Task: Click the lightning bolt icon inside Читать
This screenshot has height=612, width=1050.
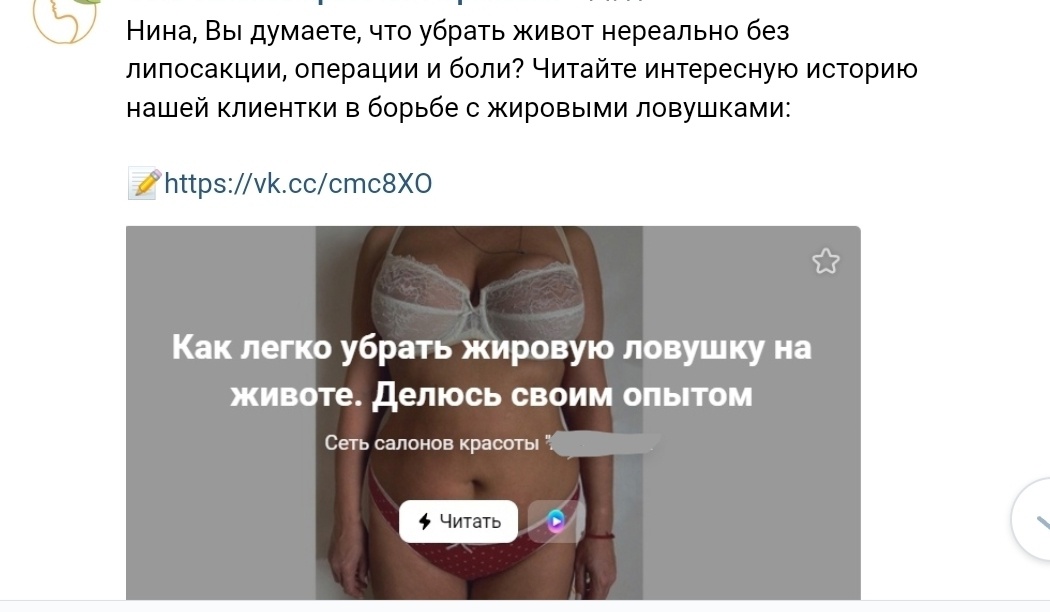Action: pos(425,521)
